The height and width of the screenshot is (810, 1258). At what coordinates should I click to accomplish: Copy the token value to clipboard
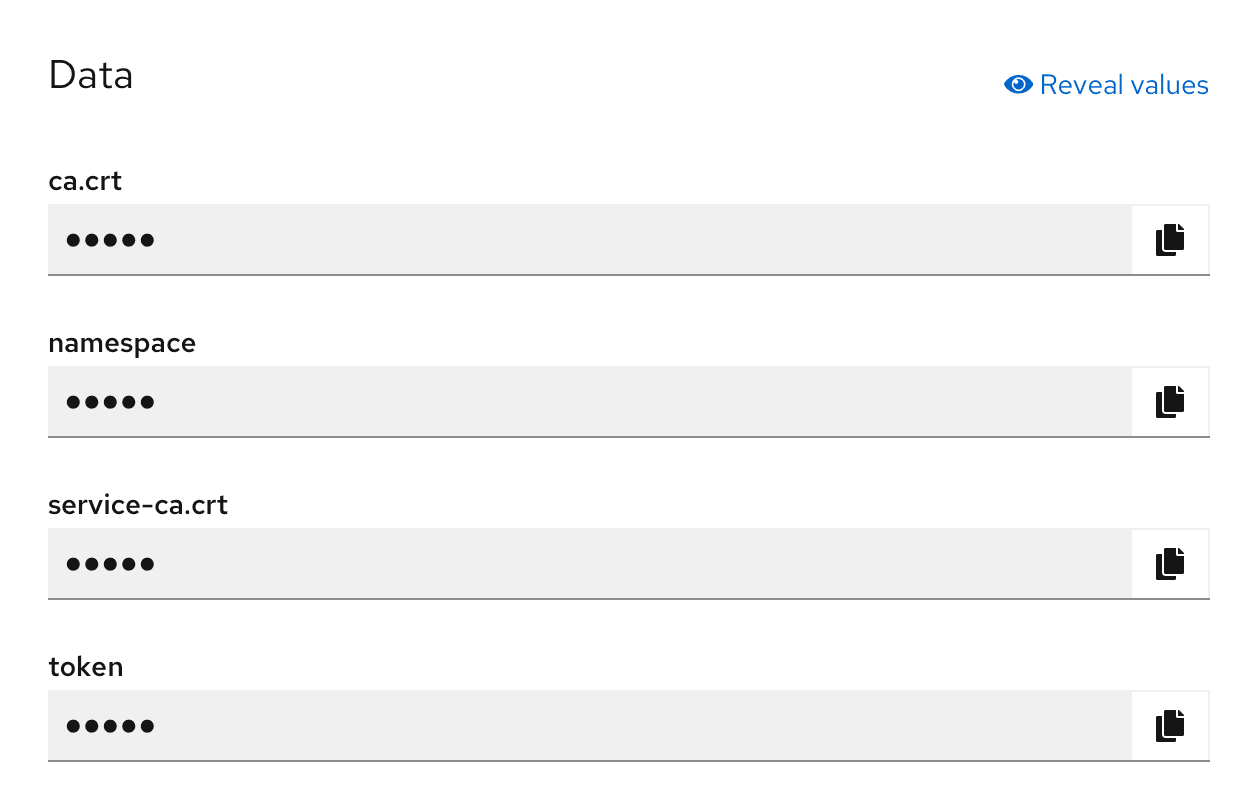1170,726
